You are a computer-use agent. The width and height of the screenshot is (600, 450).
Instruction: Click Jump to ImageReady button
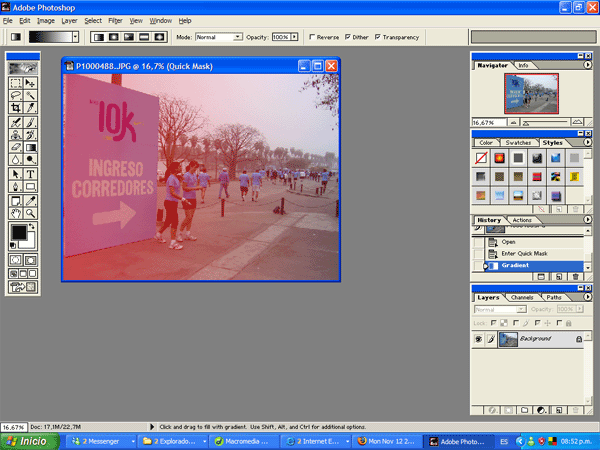[x=23, y=287]
